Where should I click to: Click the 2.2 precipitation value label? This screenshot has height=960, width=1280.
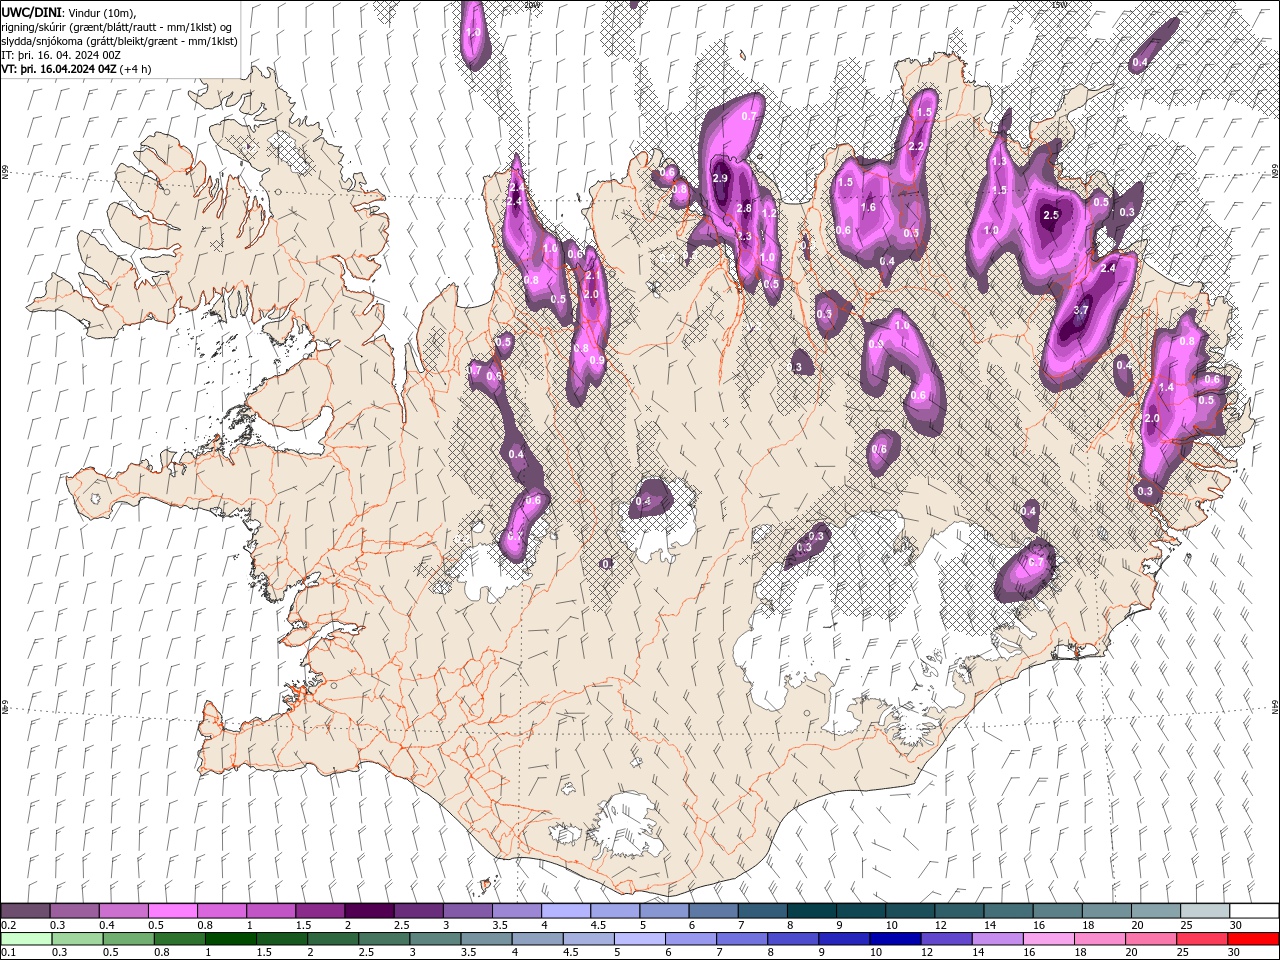click(x=915, y=146)
